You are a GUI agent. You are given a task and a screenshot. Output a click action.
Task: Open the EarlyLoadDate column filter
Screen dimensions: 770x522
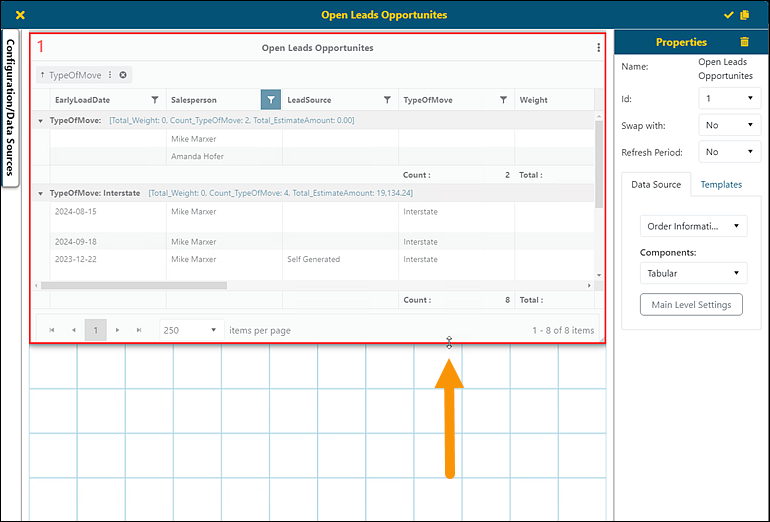click(154, 100)
